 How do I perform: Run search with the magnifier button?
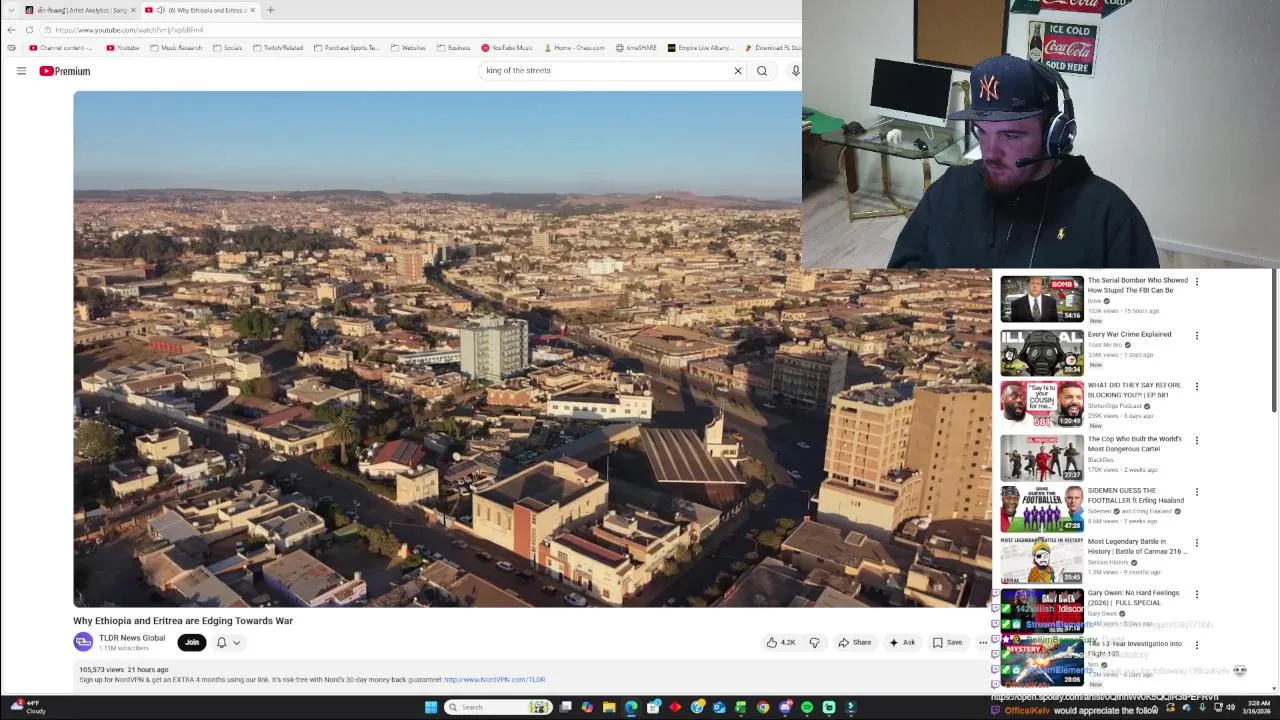tap(762, 71)
